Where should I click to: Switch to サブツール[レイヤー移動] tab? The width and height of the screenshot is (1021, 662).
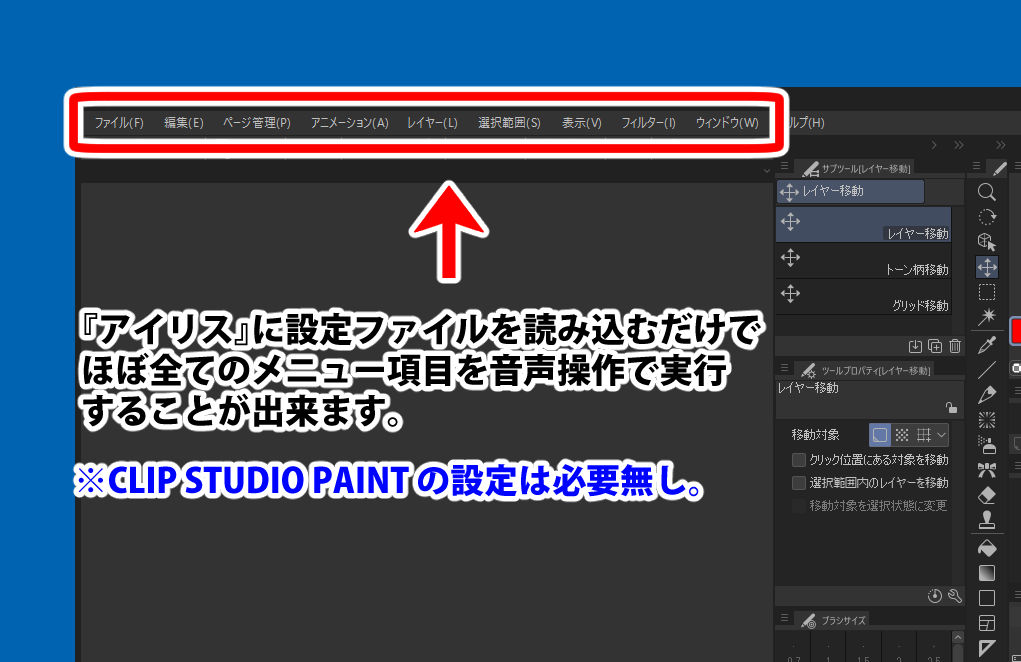[856, 169]
